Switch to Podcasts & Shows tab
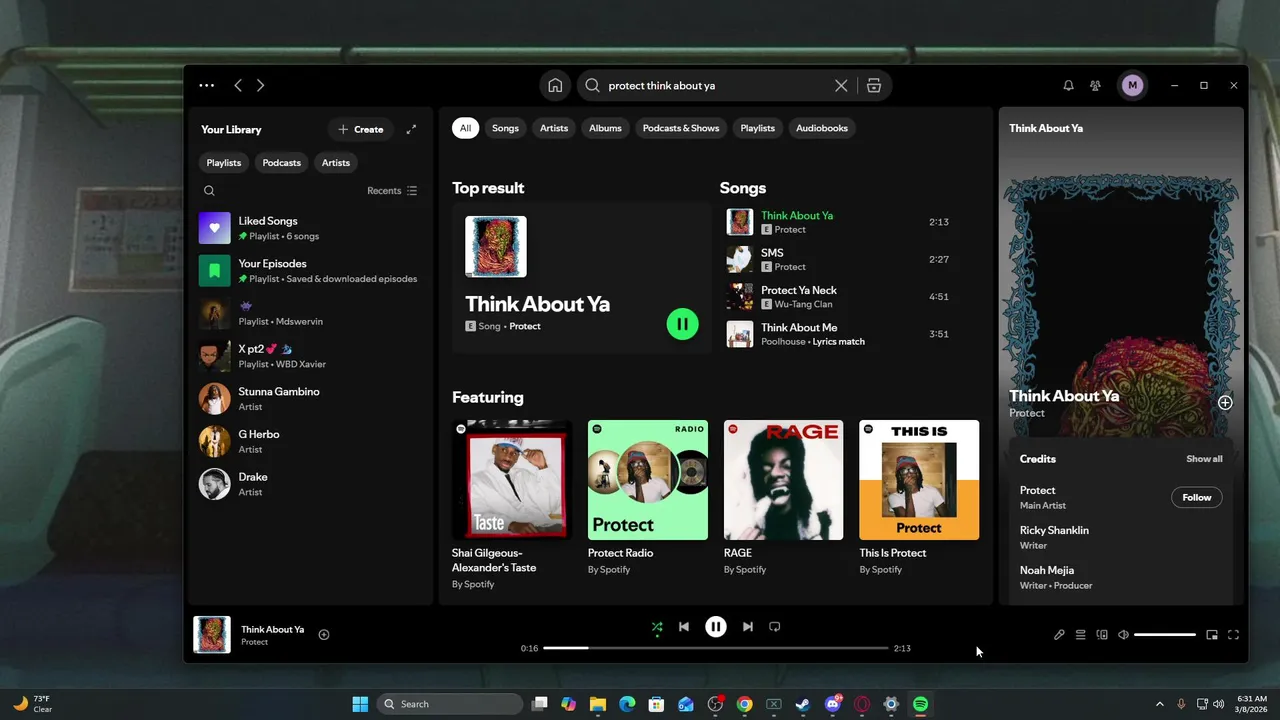The image size is (1280, 720). [681, 128]
